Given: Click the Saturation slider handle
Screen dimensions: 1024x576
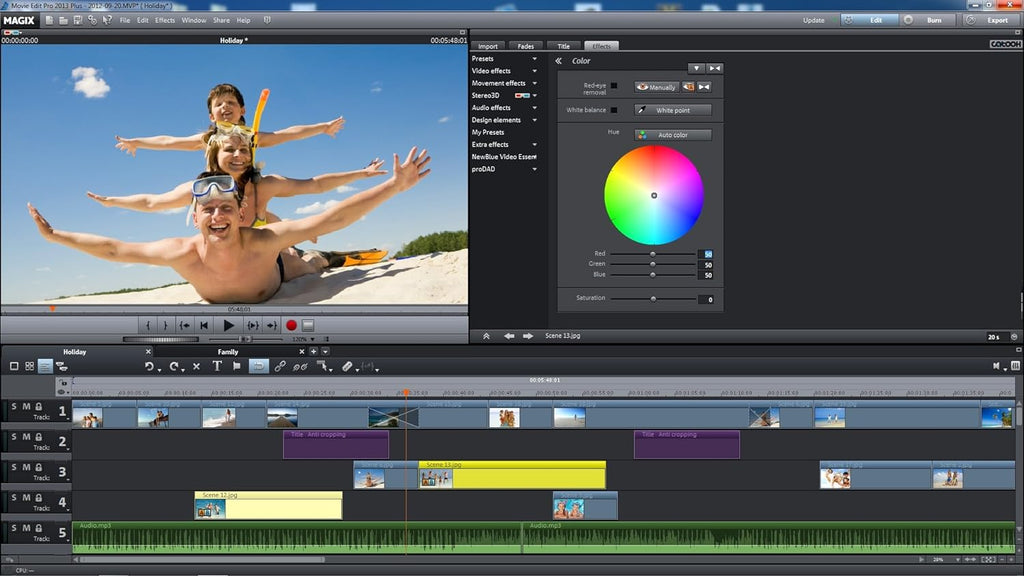Looking at the screenshot, I should click(653, 298).
